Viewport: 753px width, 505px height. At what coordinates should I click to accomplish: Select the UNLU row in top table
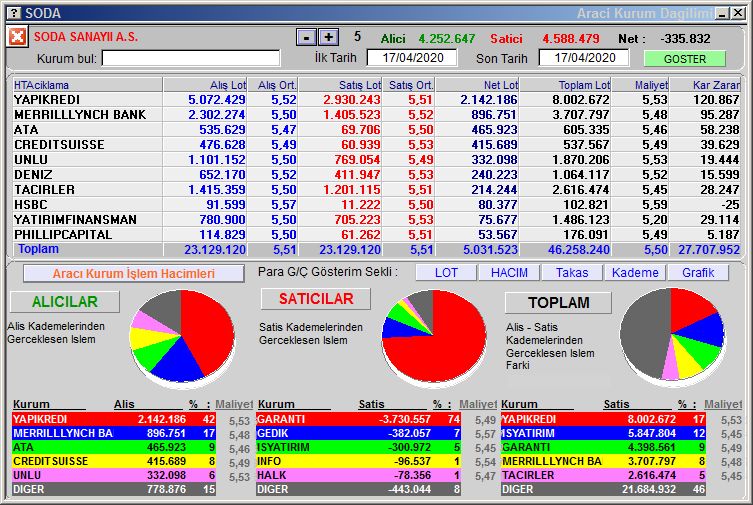(x=376, y=159)
